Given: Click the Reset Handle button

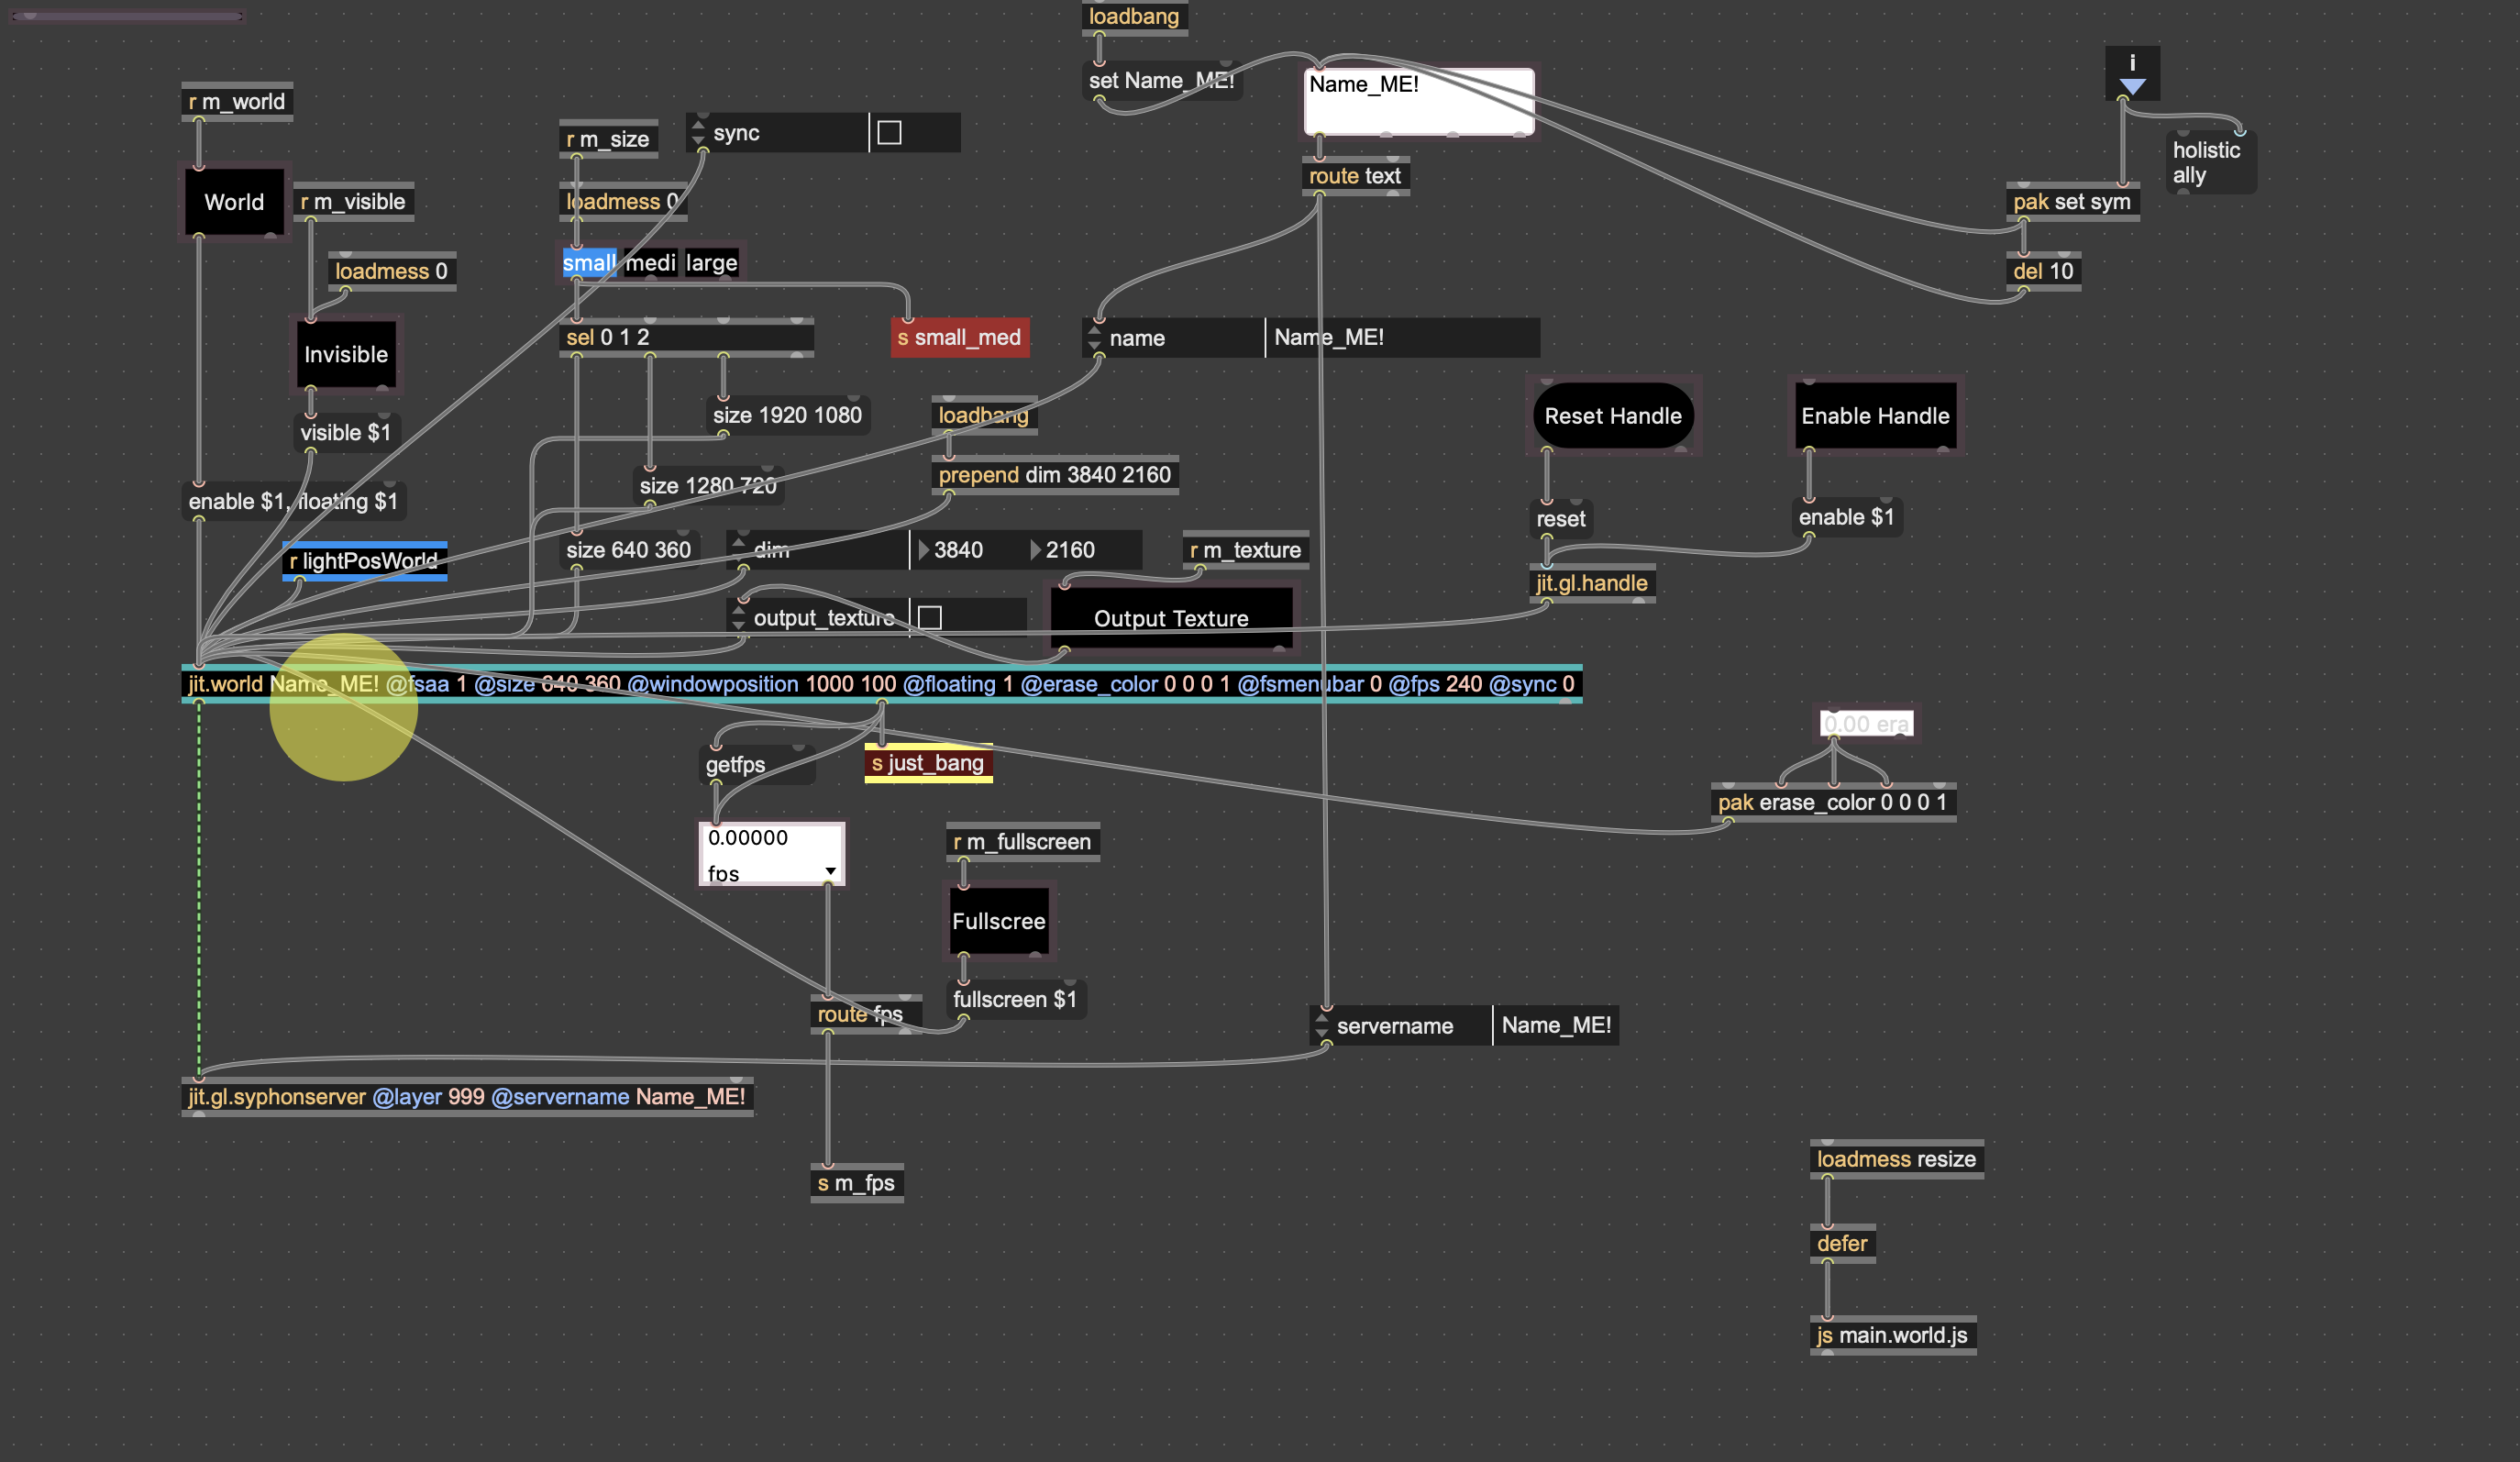Looking at the screenshot, I should click(1613, 416).
